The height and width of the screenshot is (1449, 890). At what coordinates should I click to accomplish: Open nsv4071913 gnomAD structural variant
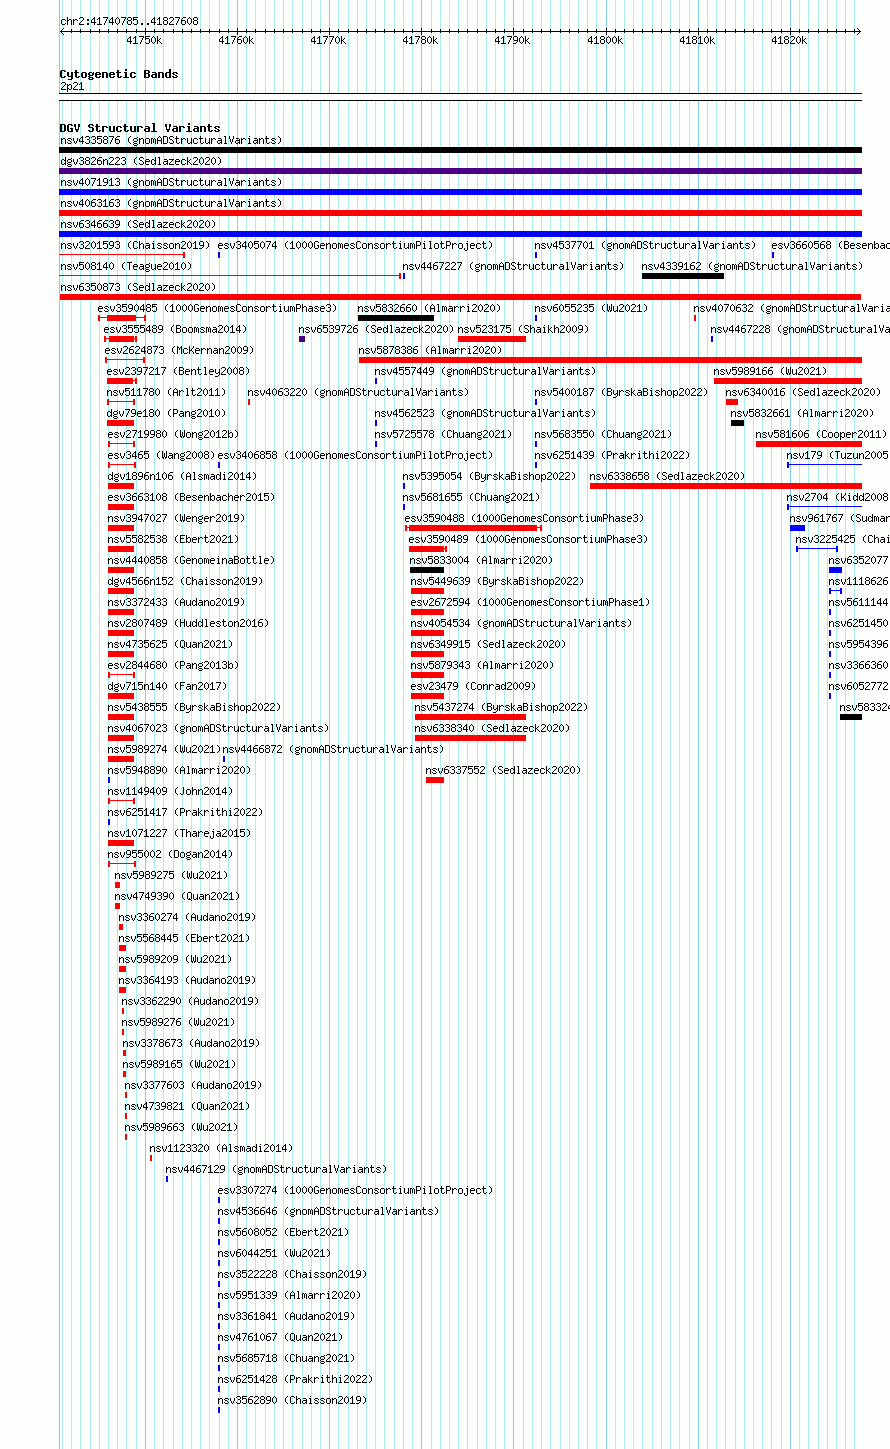coord(171,182)
